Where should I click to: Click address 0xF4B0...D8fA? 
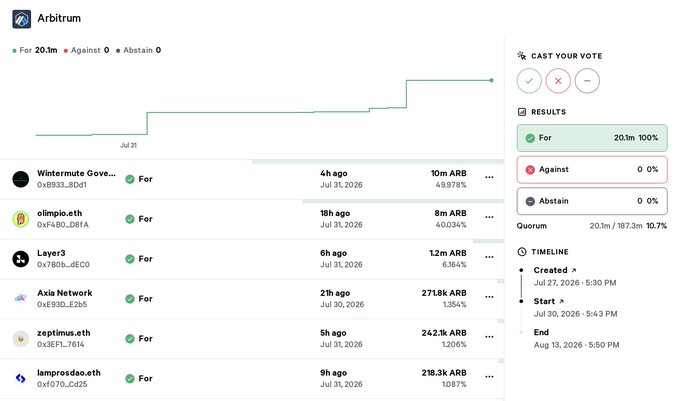click(63, 225)
